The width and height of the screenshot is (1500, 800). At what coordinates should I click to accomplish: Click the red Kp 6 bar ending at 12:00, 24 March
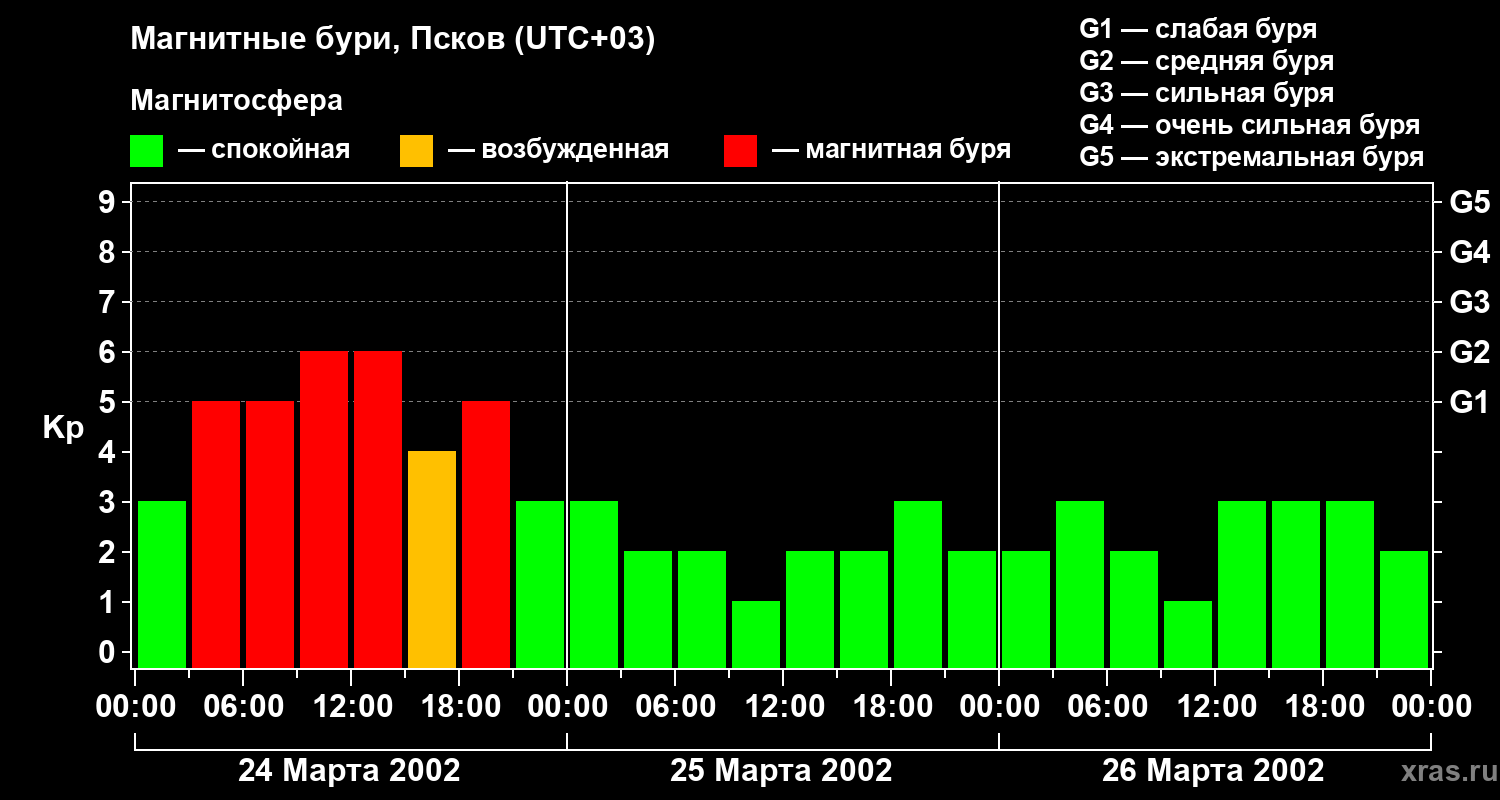click(324, 509)
